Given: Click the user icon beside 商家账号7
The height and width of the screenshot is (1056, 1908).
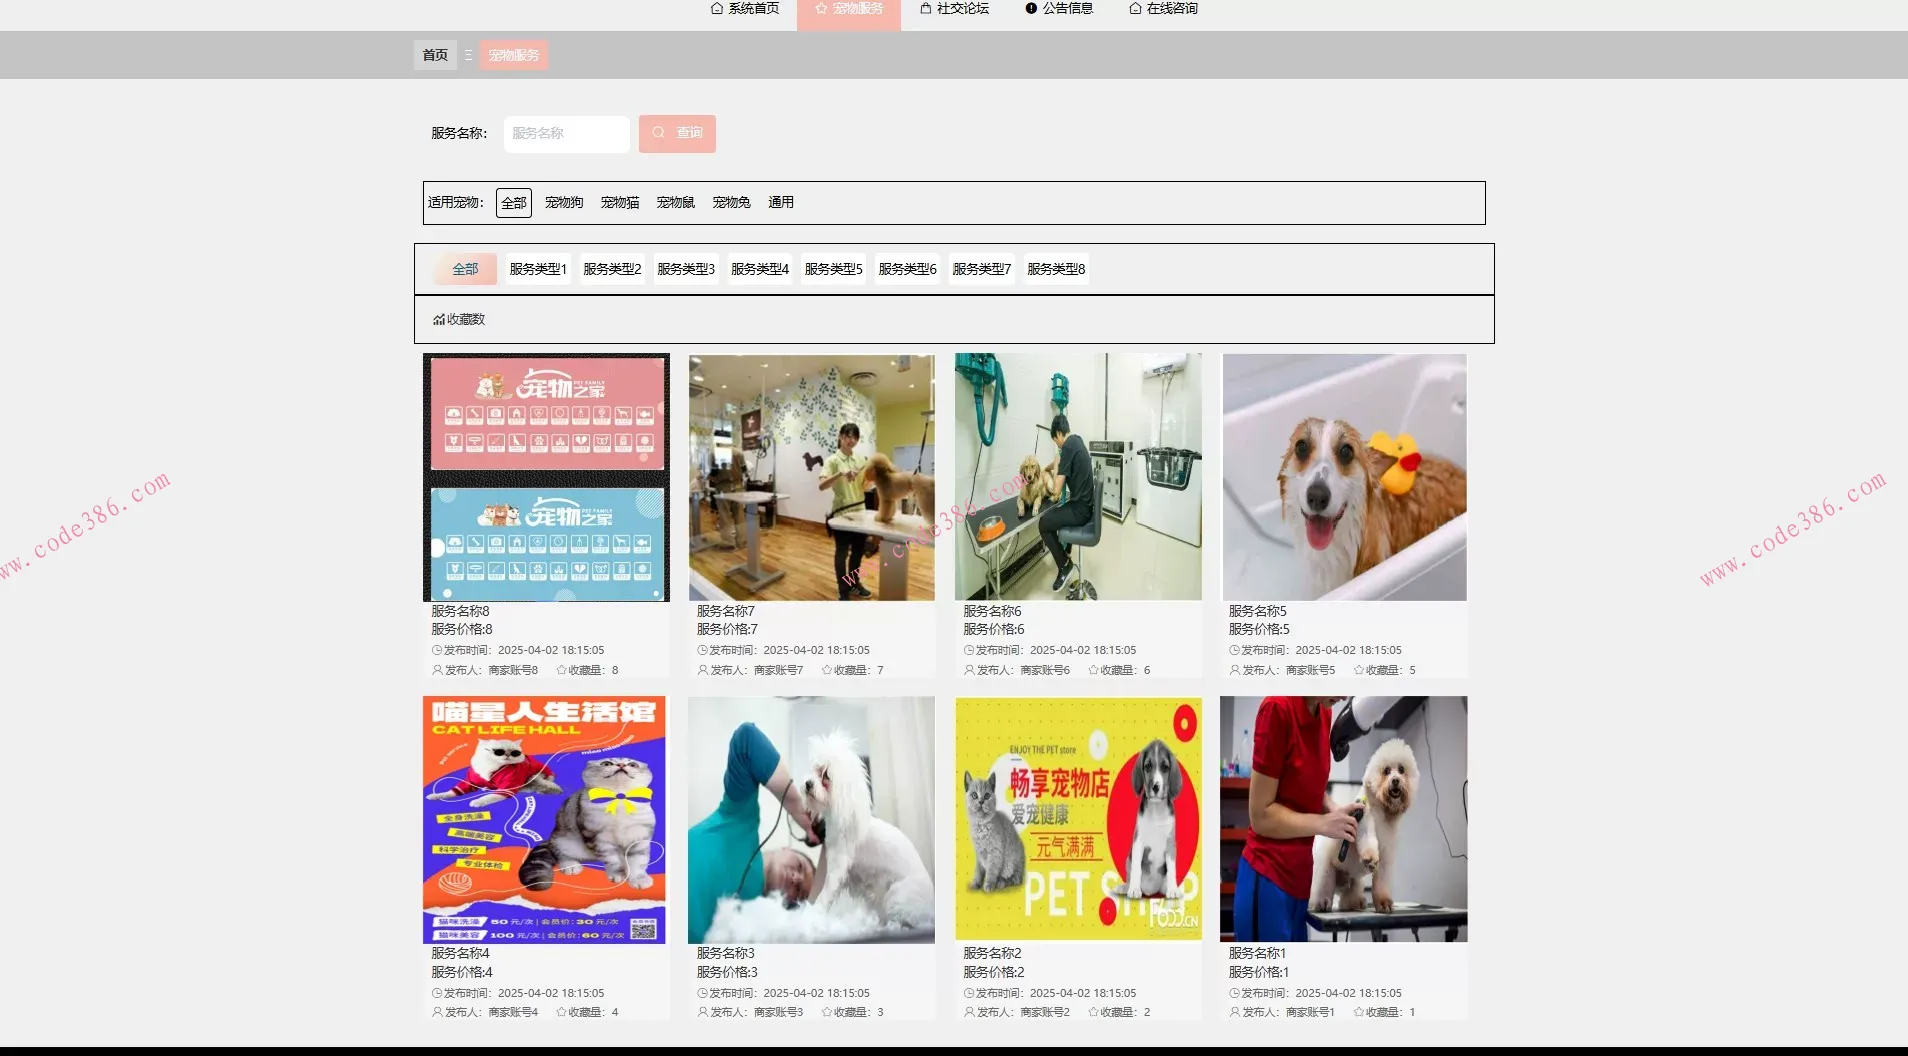Looking at the screenshot, I should [703, 670].
